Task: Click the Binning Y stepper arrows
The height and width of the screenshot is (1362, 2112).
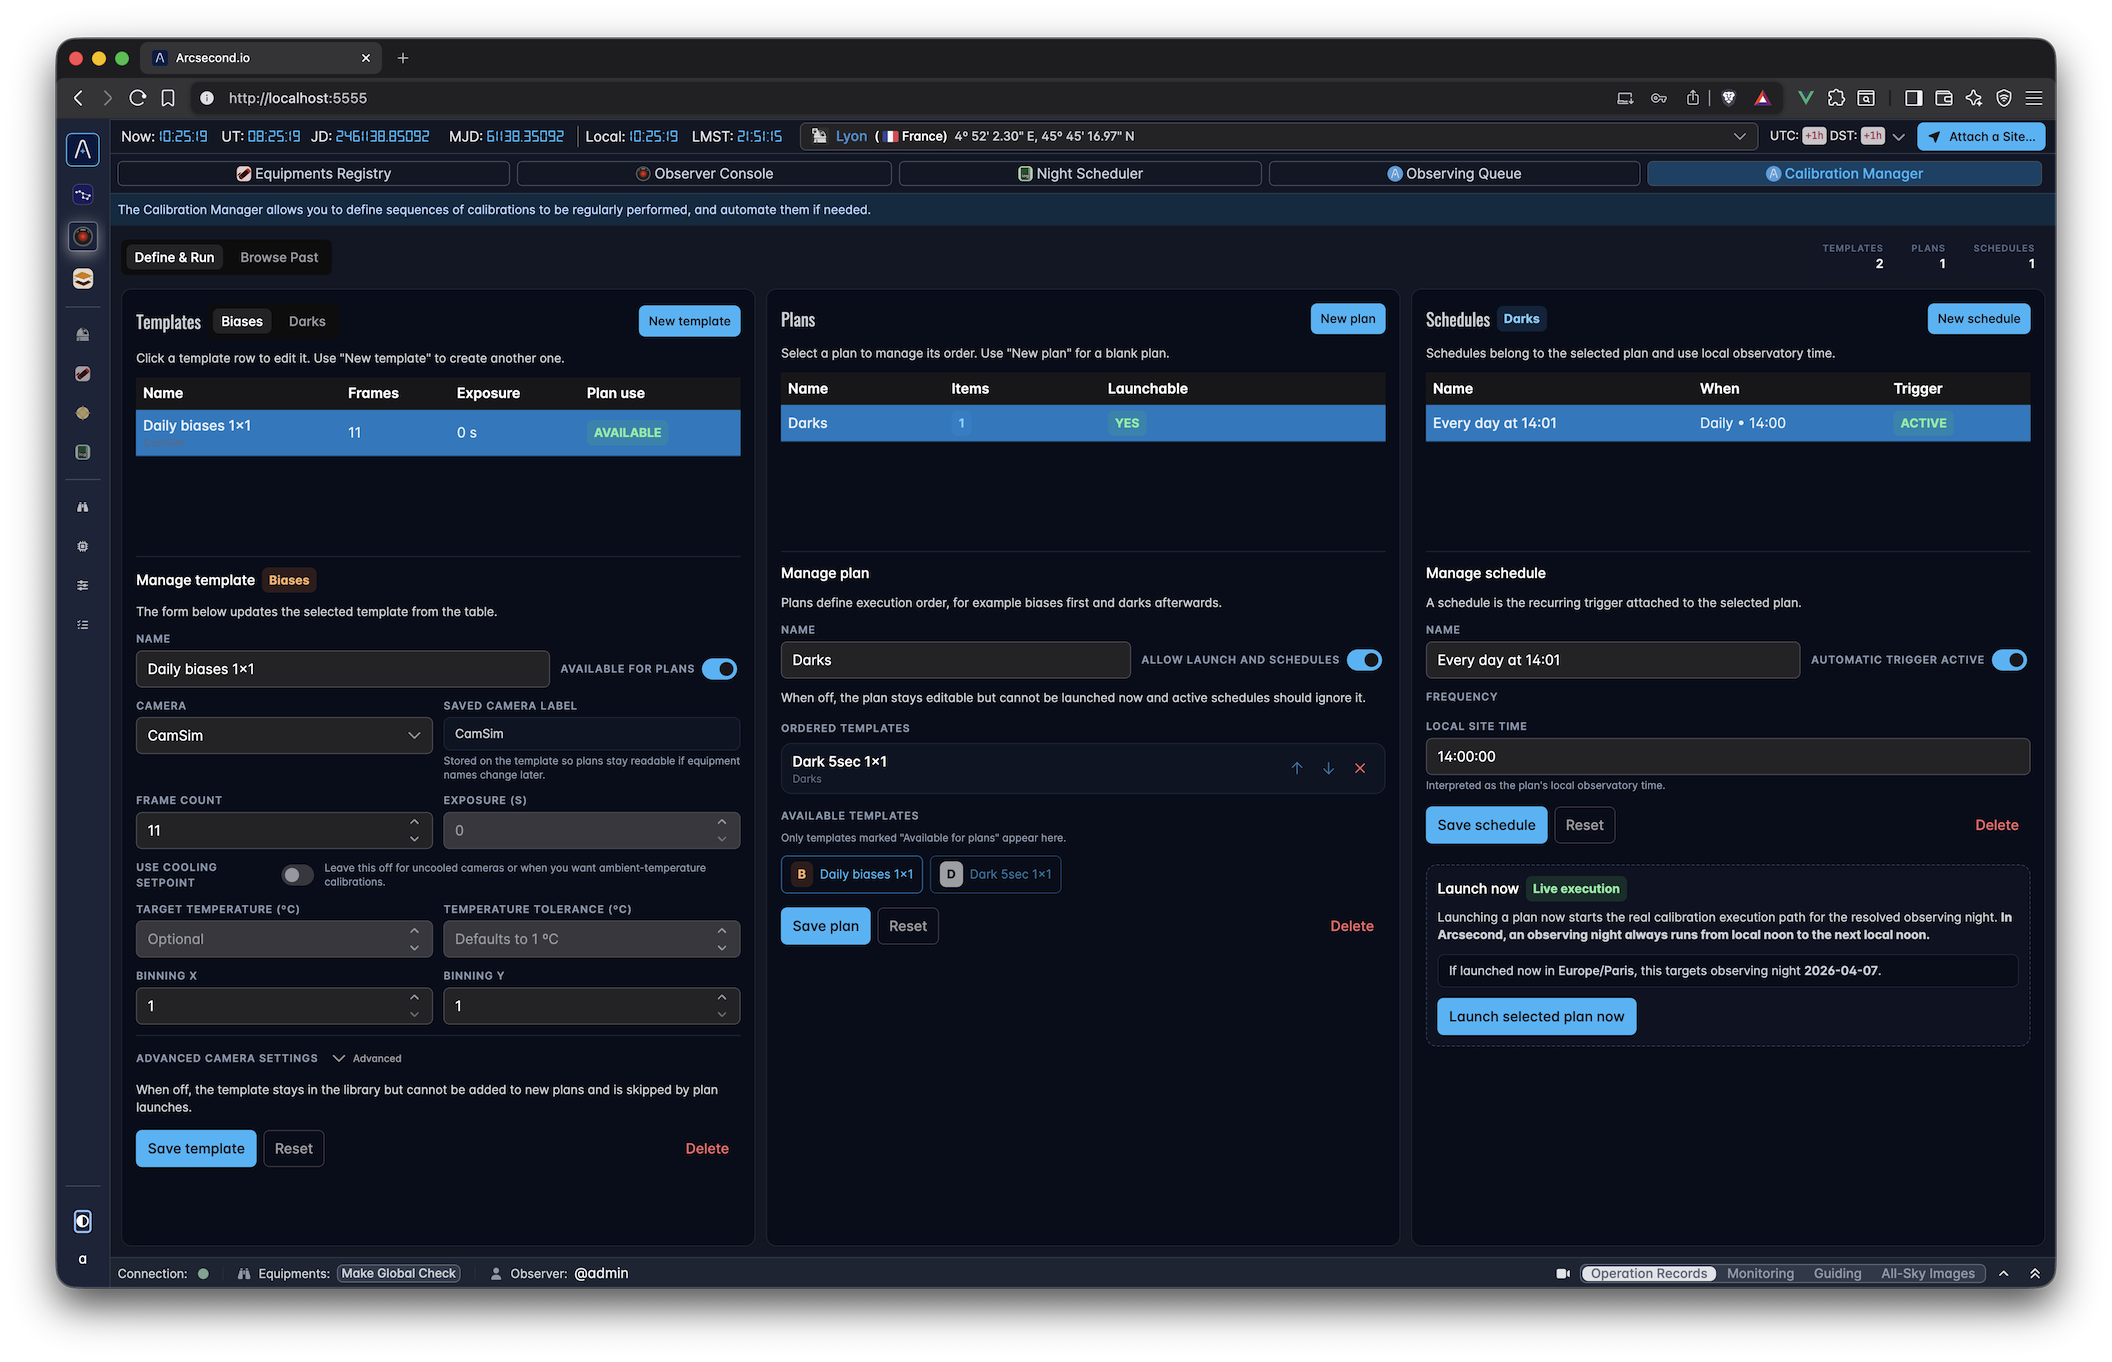Action: tap(722, 1006)
